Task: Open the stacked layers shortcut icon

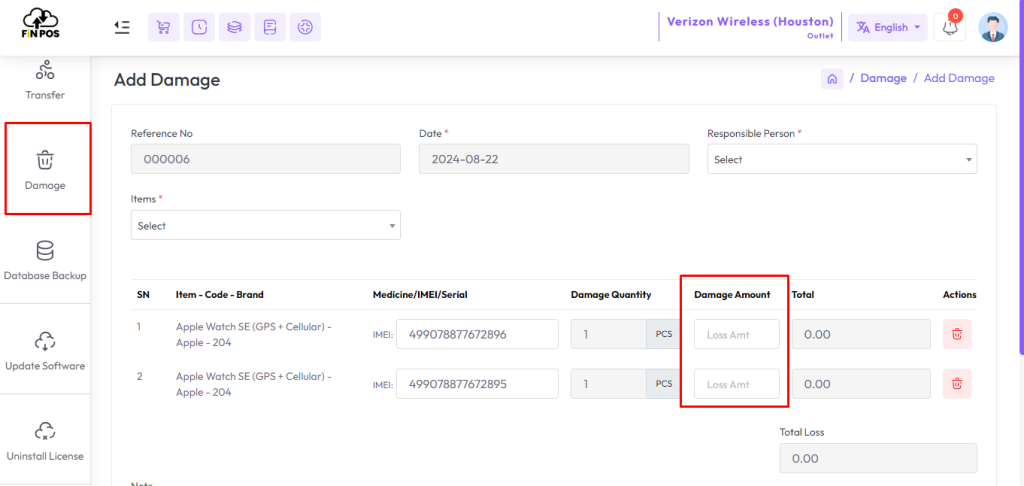Action: 234,27
